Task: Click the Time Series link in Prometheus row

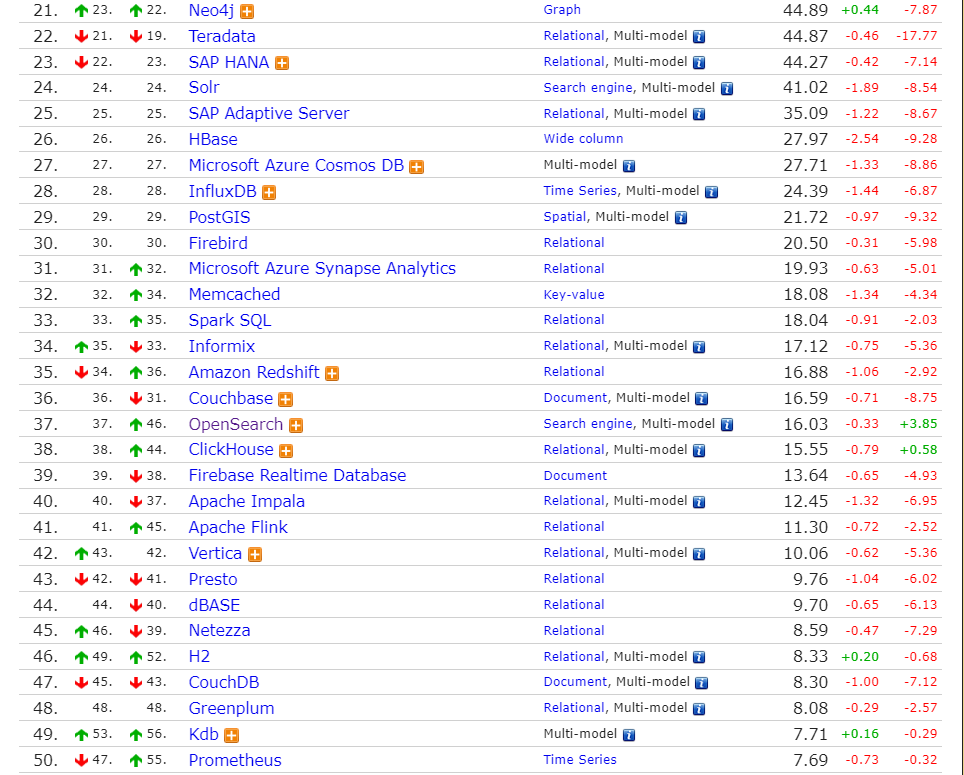Action: (x=580, y=760)
